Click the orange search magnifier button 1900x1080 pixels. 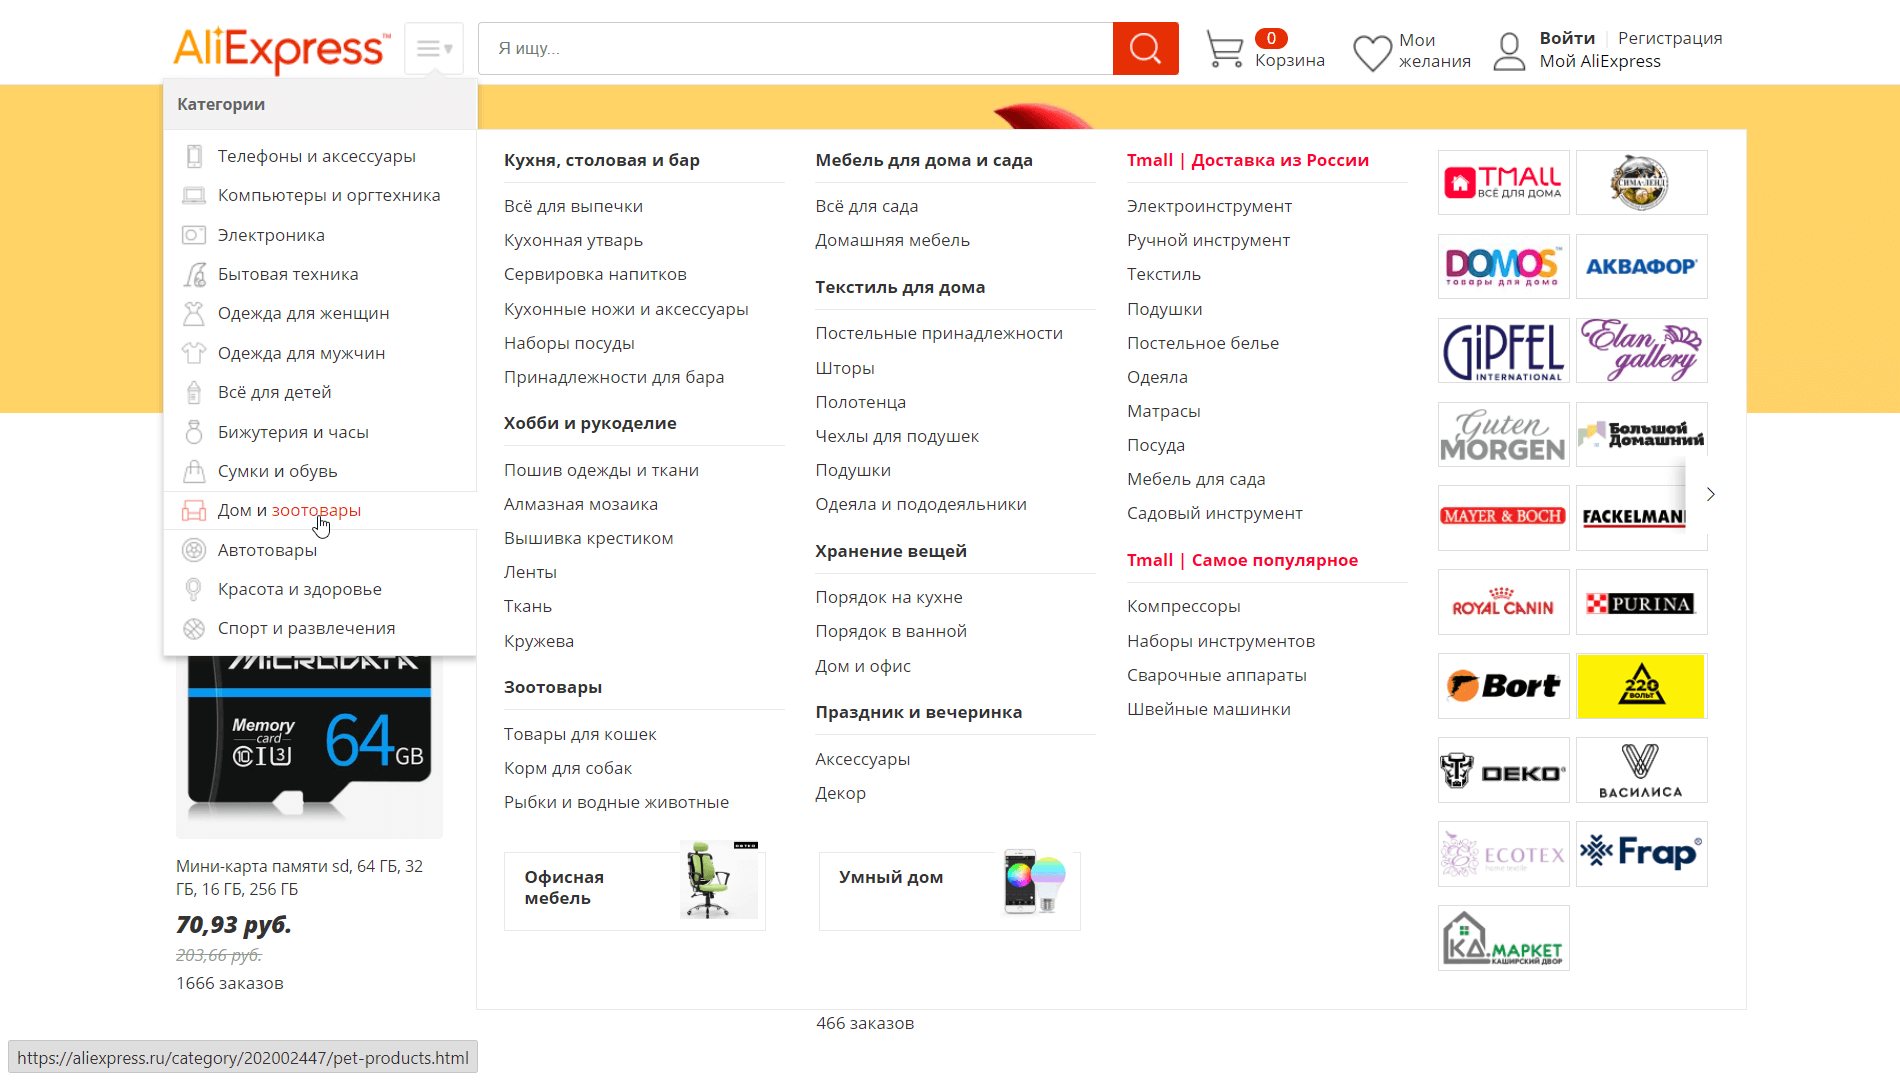point(1145,48)
